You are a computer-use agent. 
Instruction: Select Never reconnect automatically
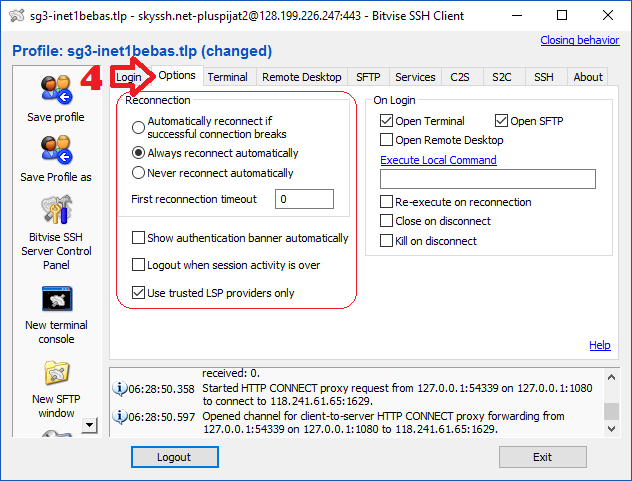138,173
